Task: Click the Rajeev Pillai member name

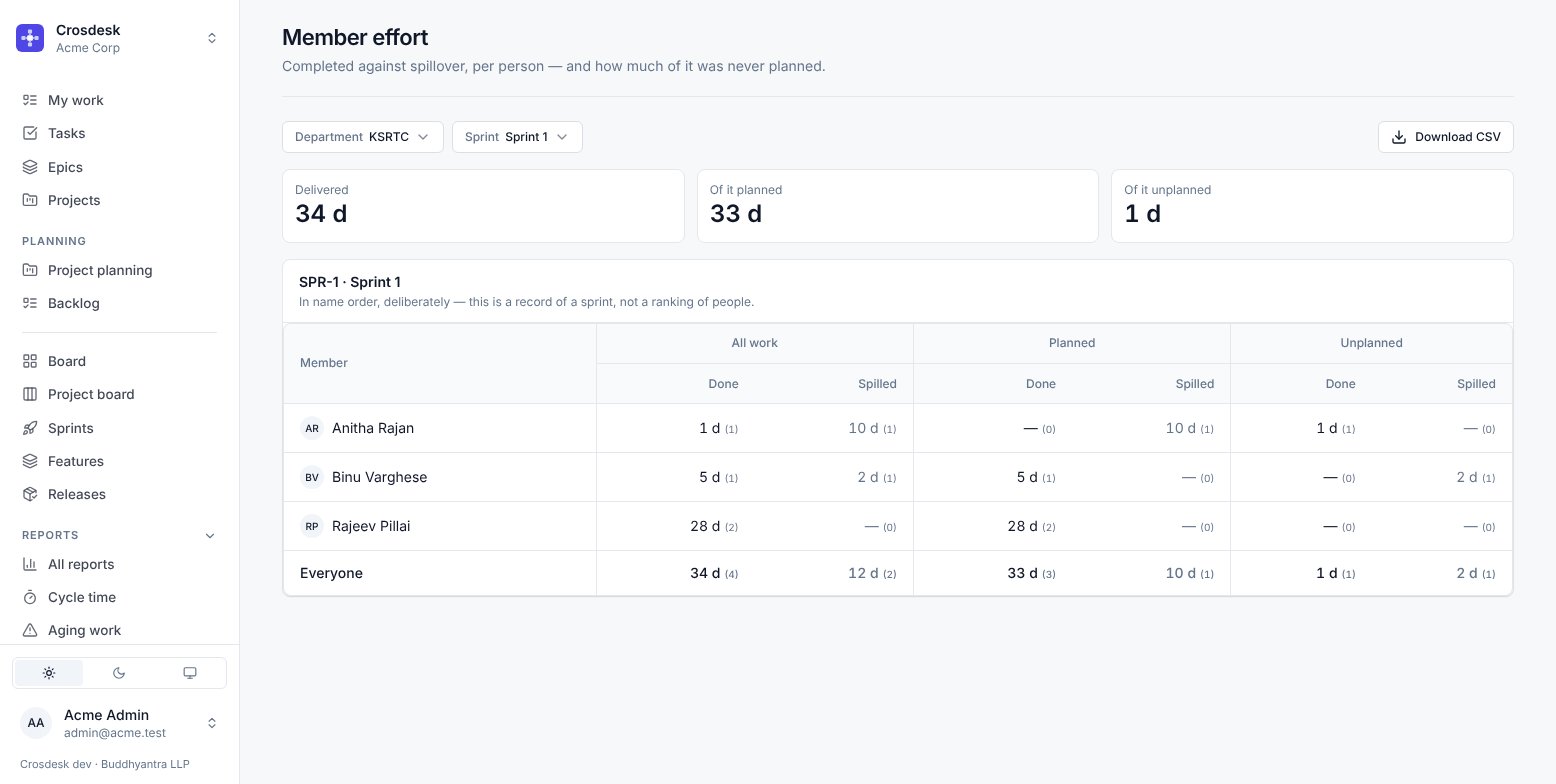Action: [371, 526]
